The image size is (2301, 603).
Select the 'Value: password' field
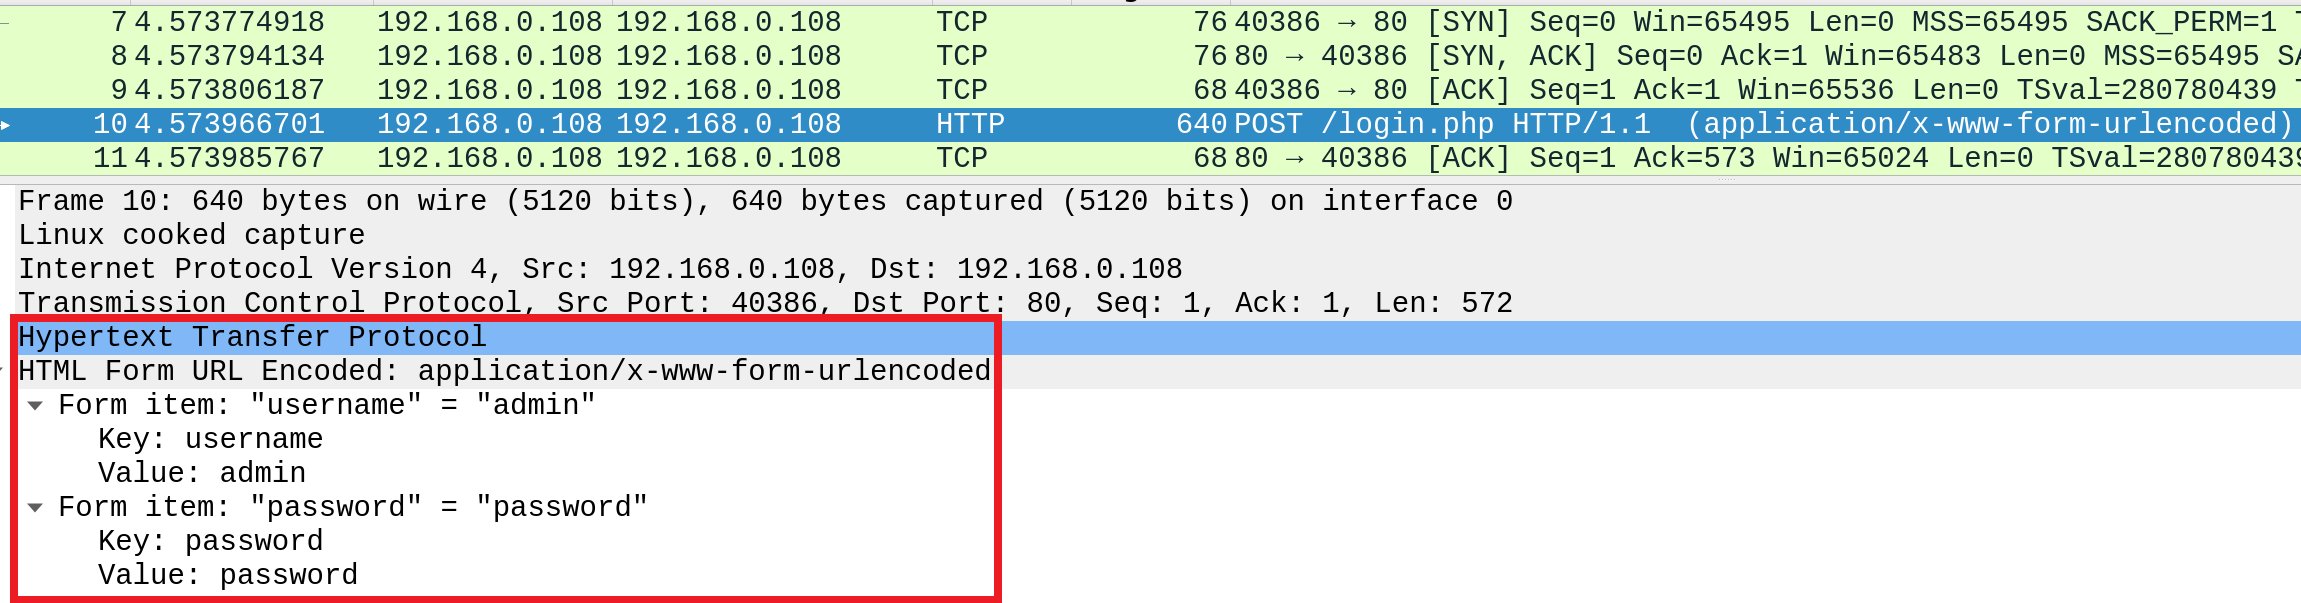(x=228, y=576)
